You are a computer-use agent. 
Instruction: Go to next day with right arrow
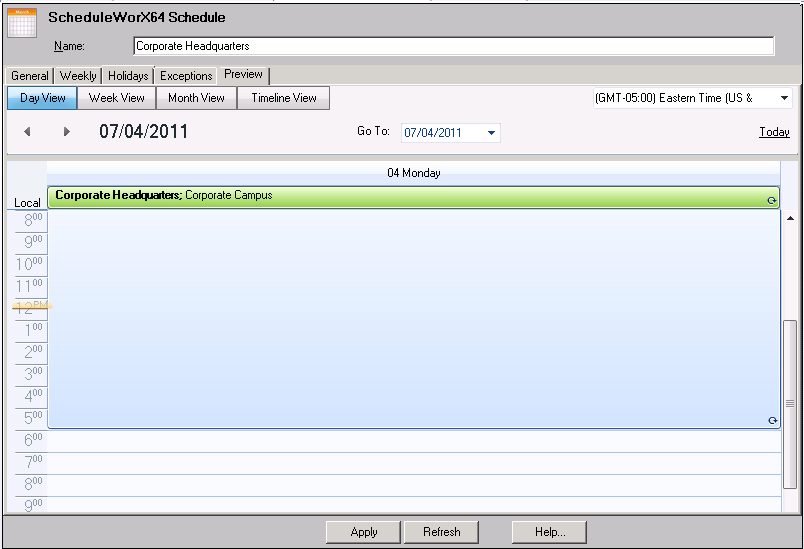click(67, 132)
